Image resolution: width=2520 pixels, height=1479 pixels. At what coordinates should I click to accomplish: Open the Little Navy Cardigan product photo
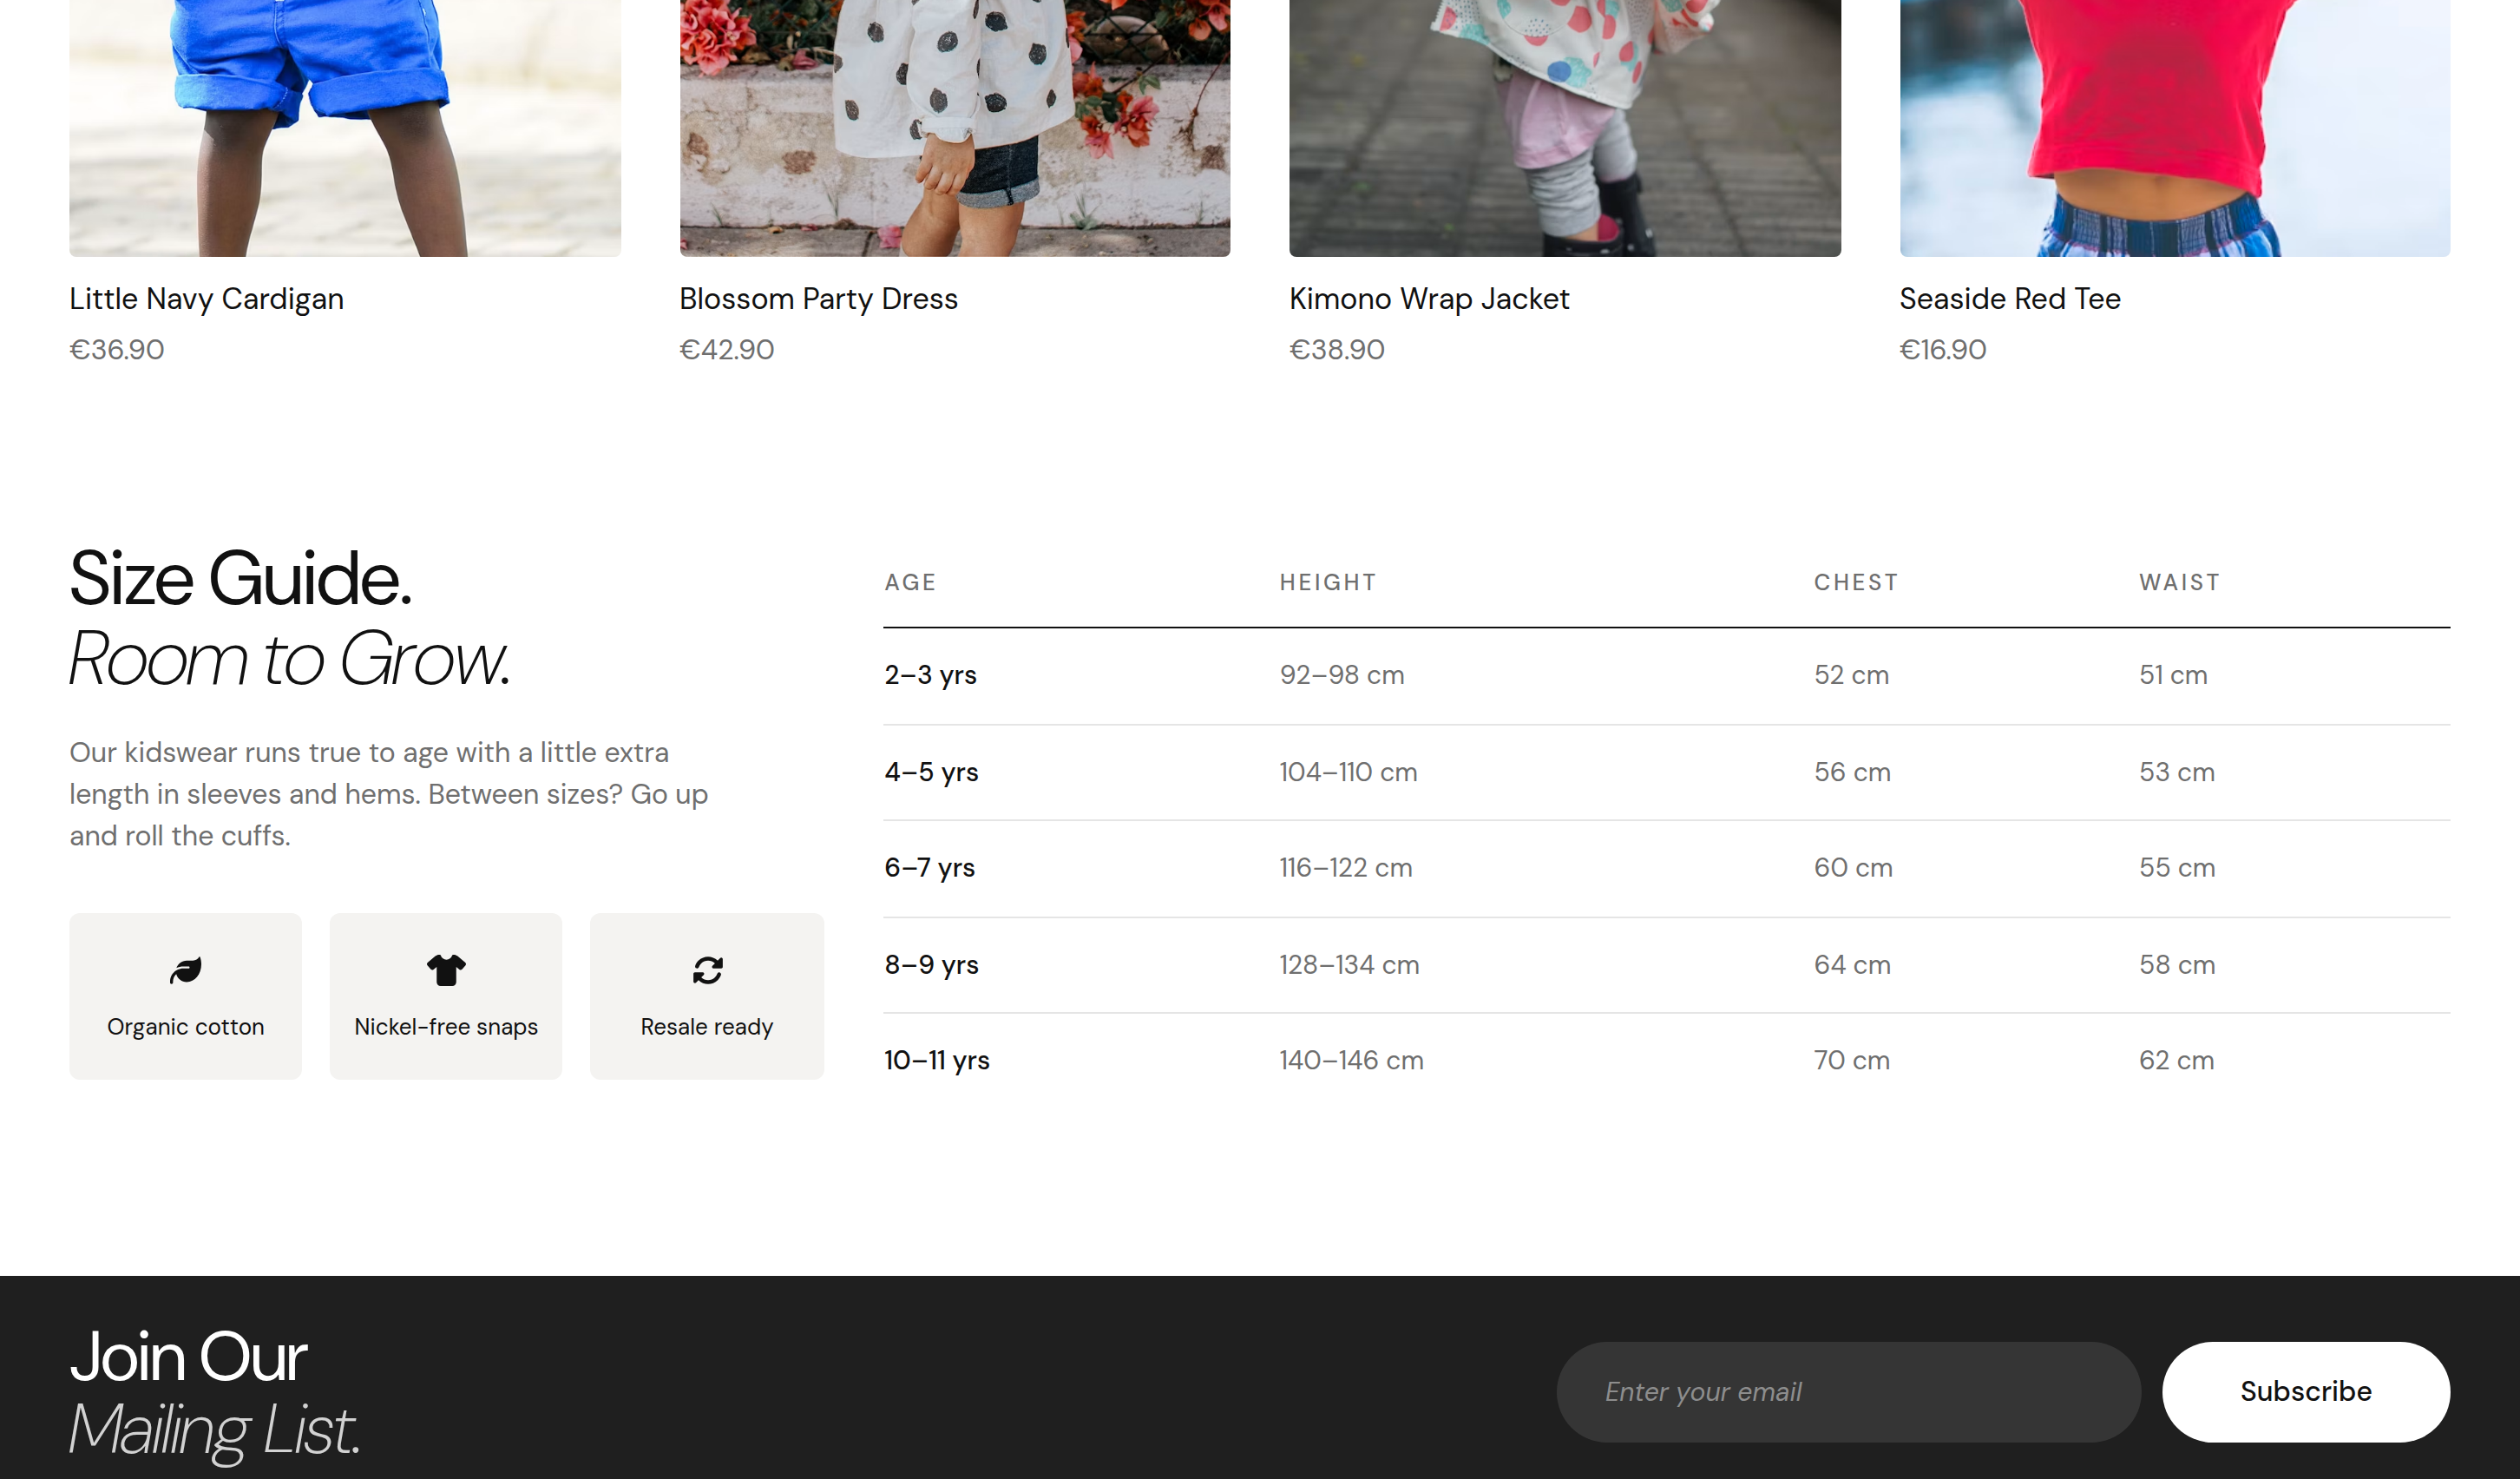[x=345, y=128]
